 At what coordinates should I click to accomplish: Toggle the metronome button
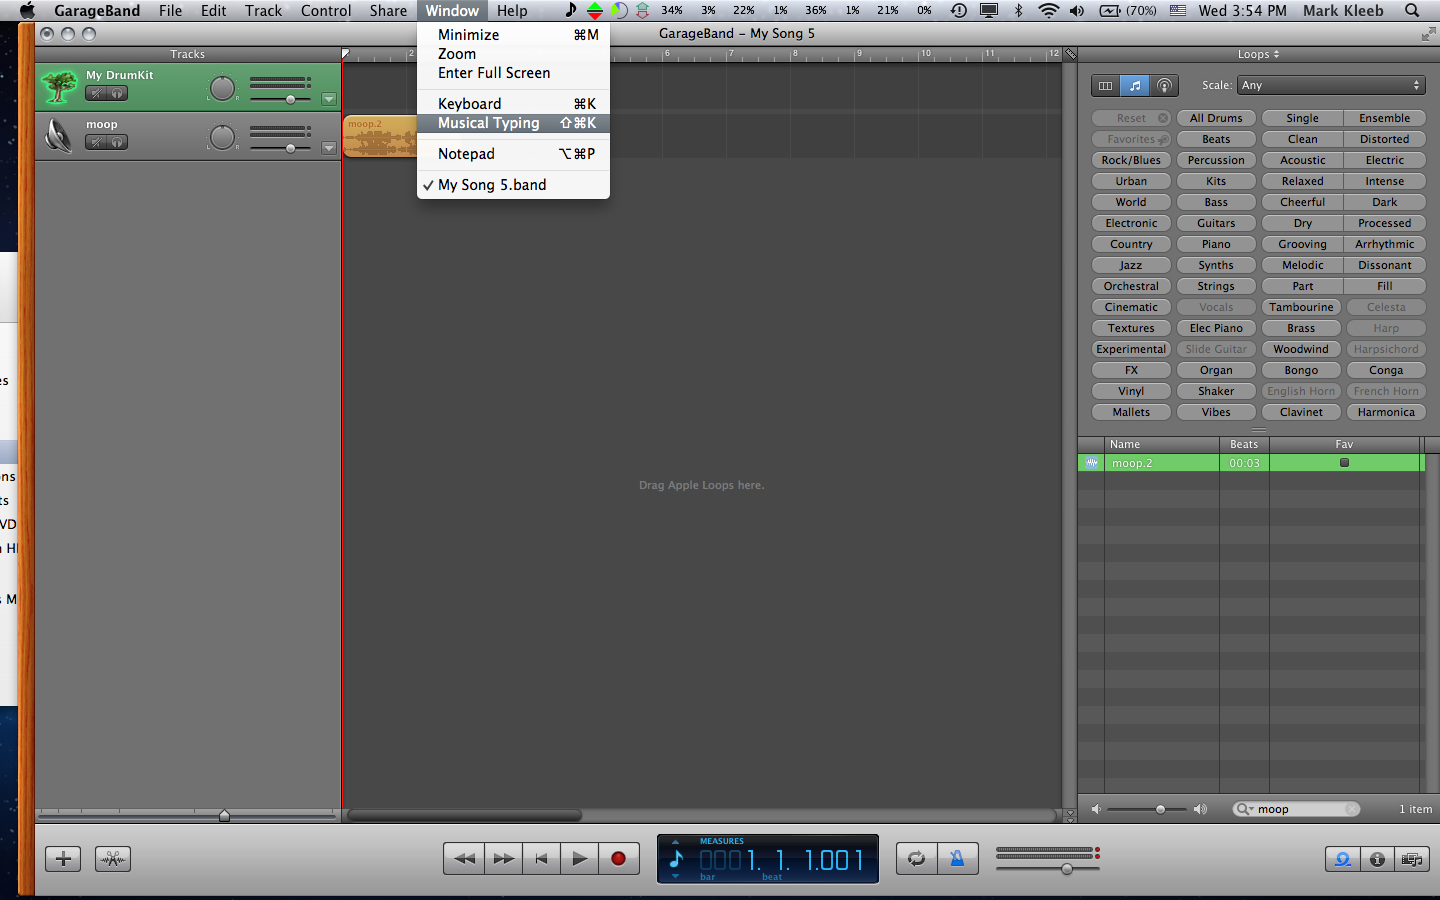click(x=957, y=858)
